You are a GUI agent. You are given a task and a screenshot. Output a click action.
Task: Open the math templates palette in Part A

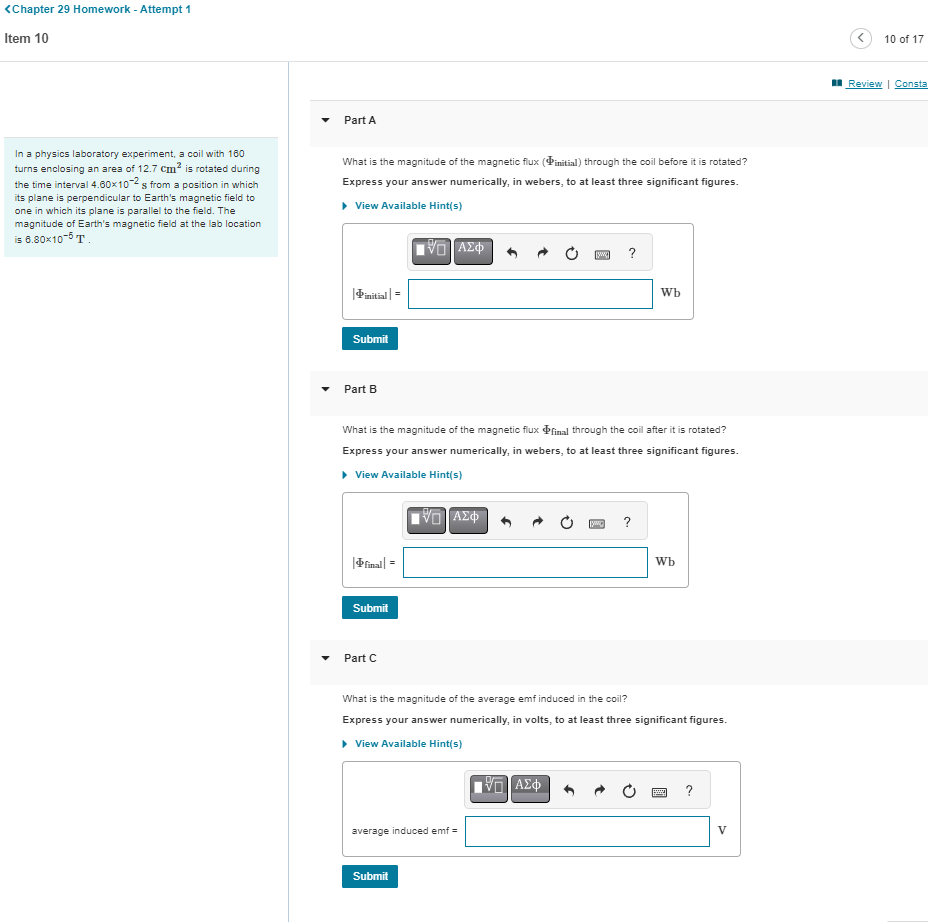(430, 251)
